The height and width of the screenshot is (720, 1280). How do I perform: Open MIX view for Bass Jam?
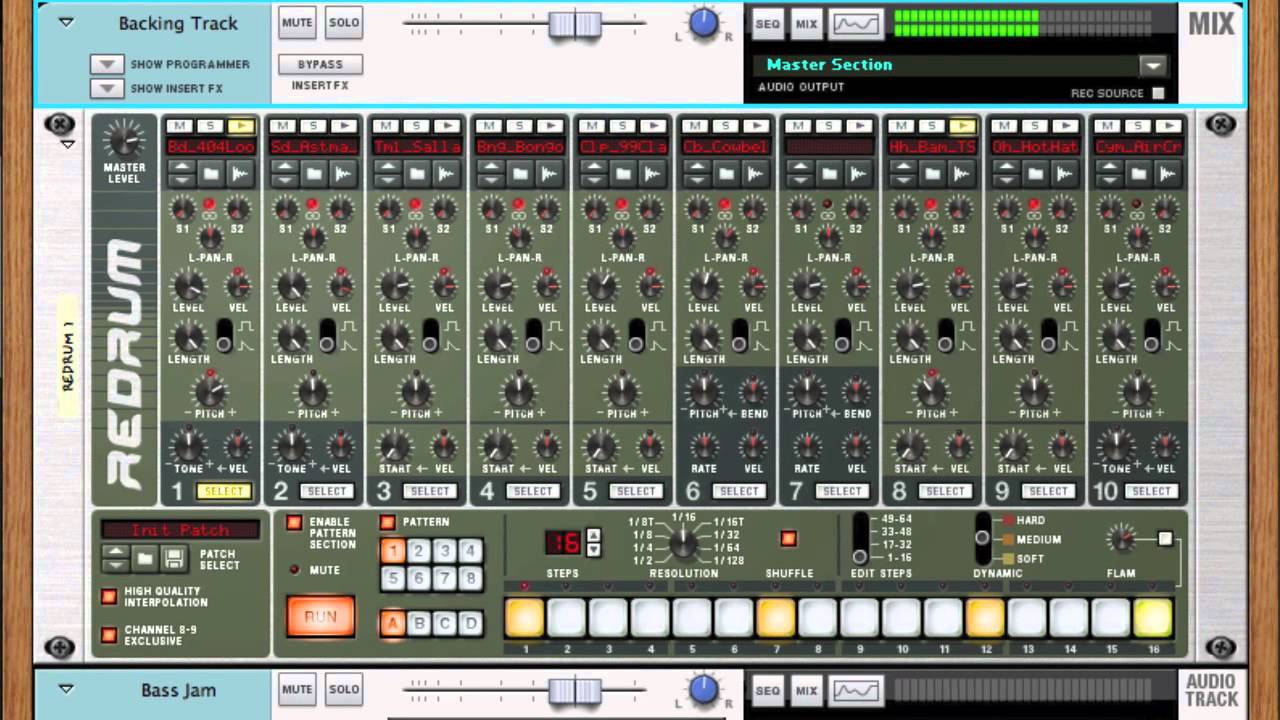806,689
